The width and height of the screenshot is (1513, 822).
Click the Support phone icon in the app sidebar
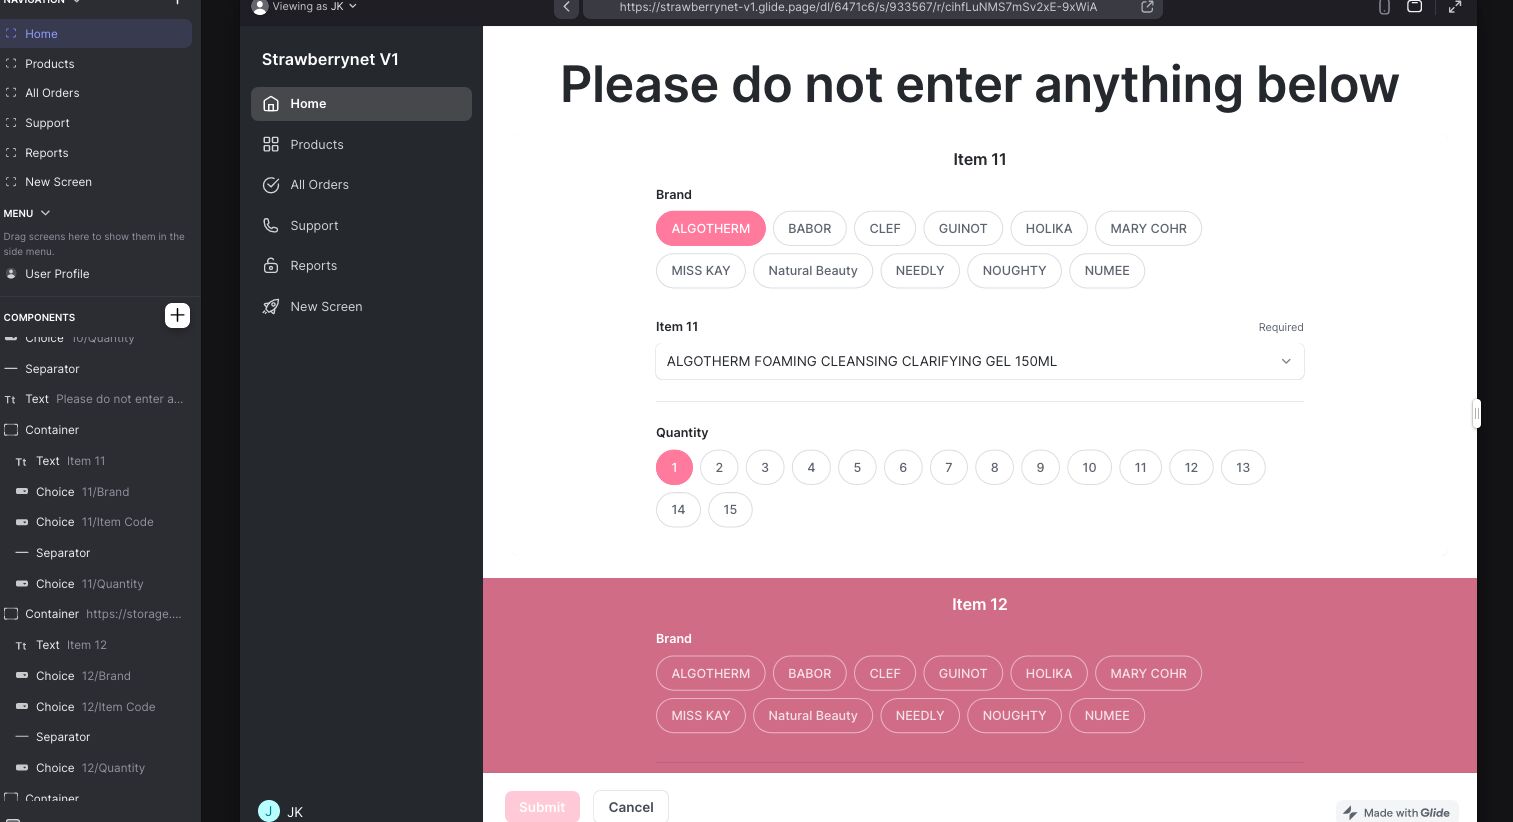(x=271, y=226)
